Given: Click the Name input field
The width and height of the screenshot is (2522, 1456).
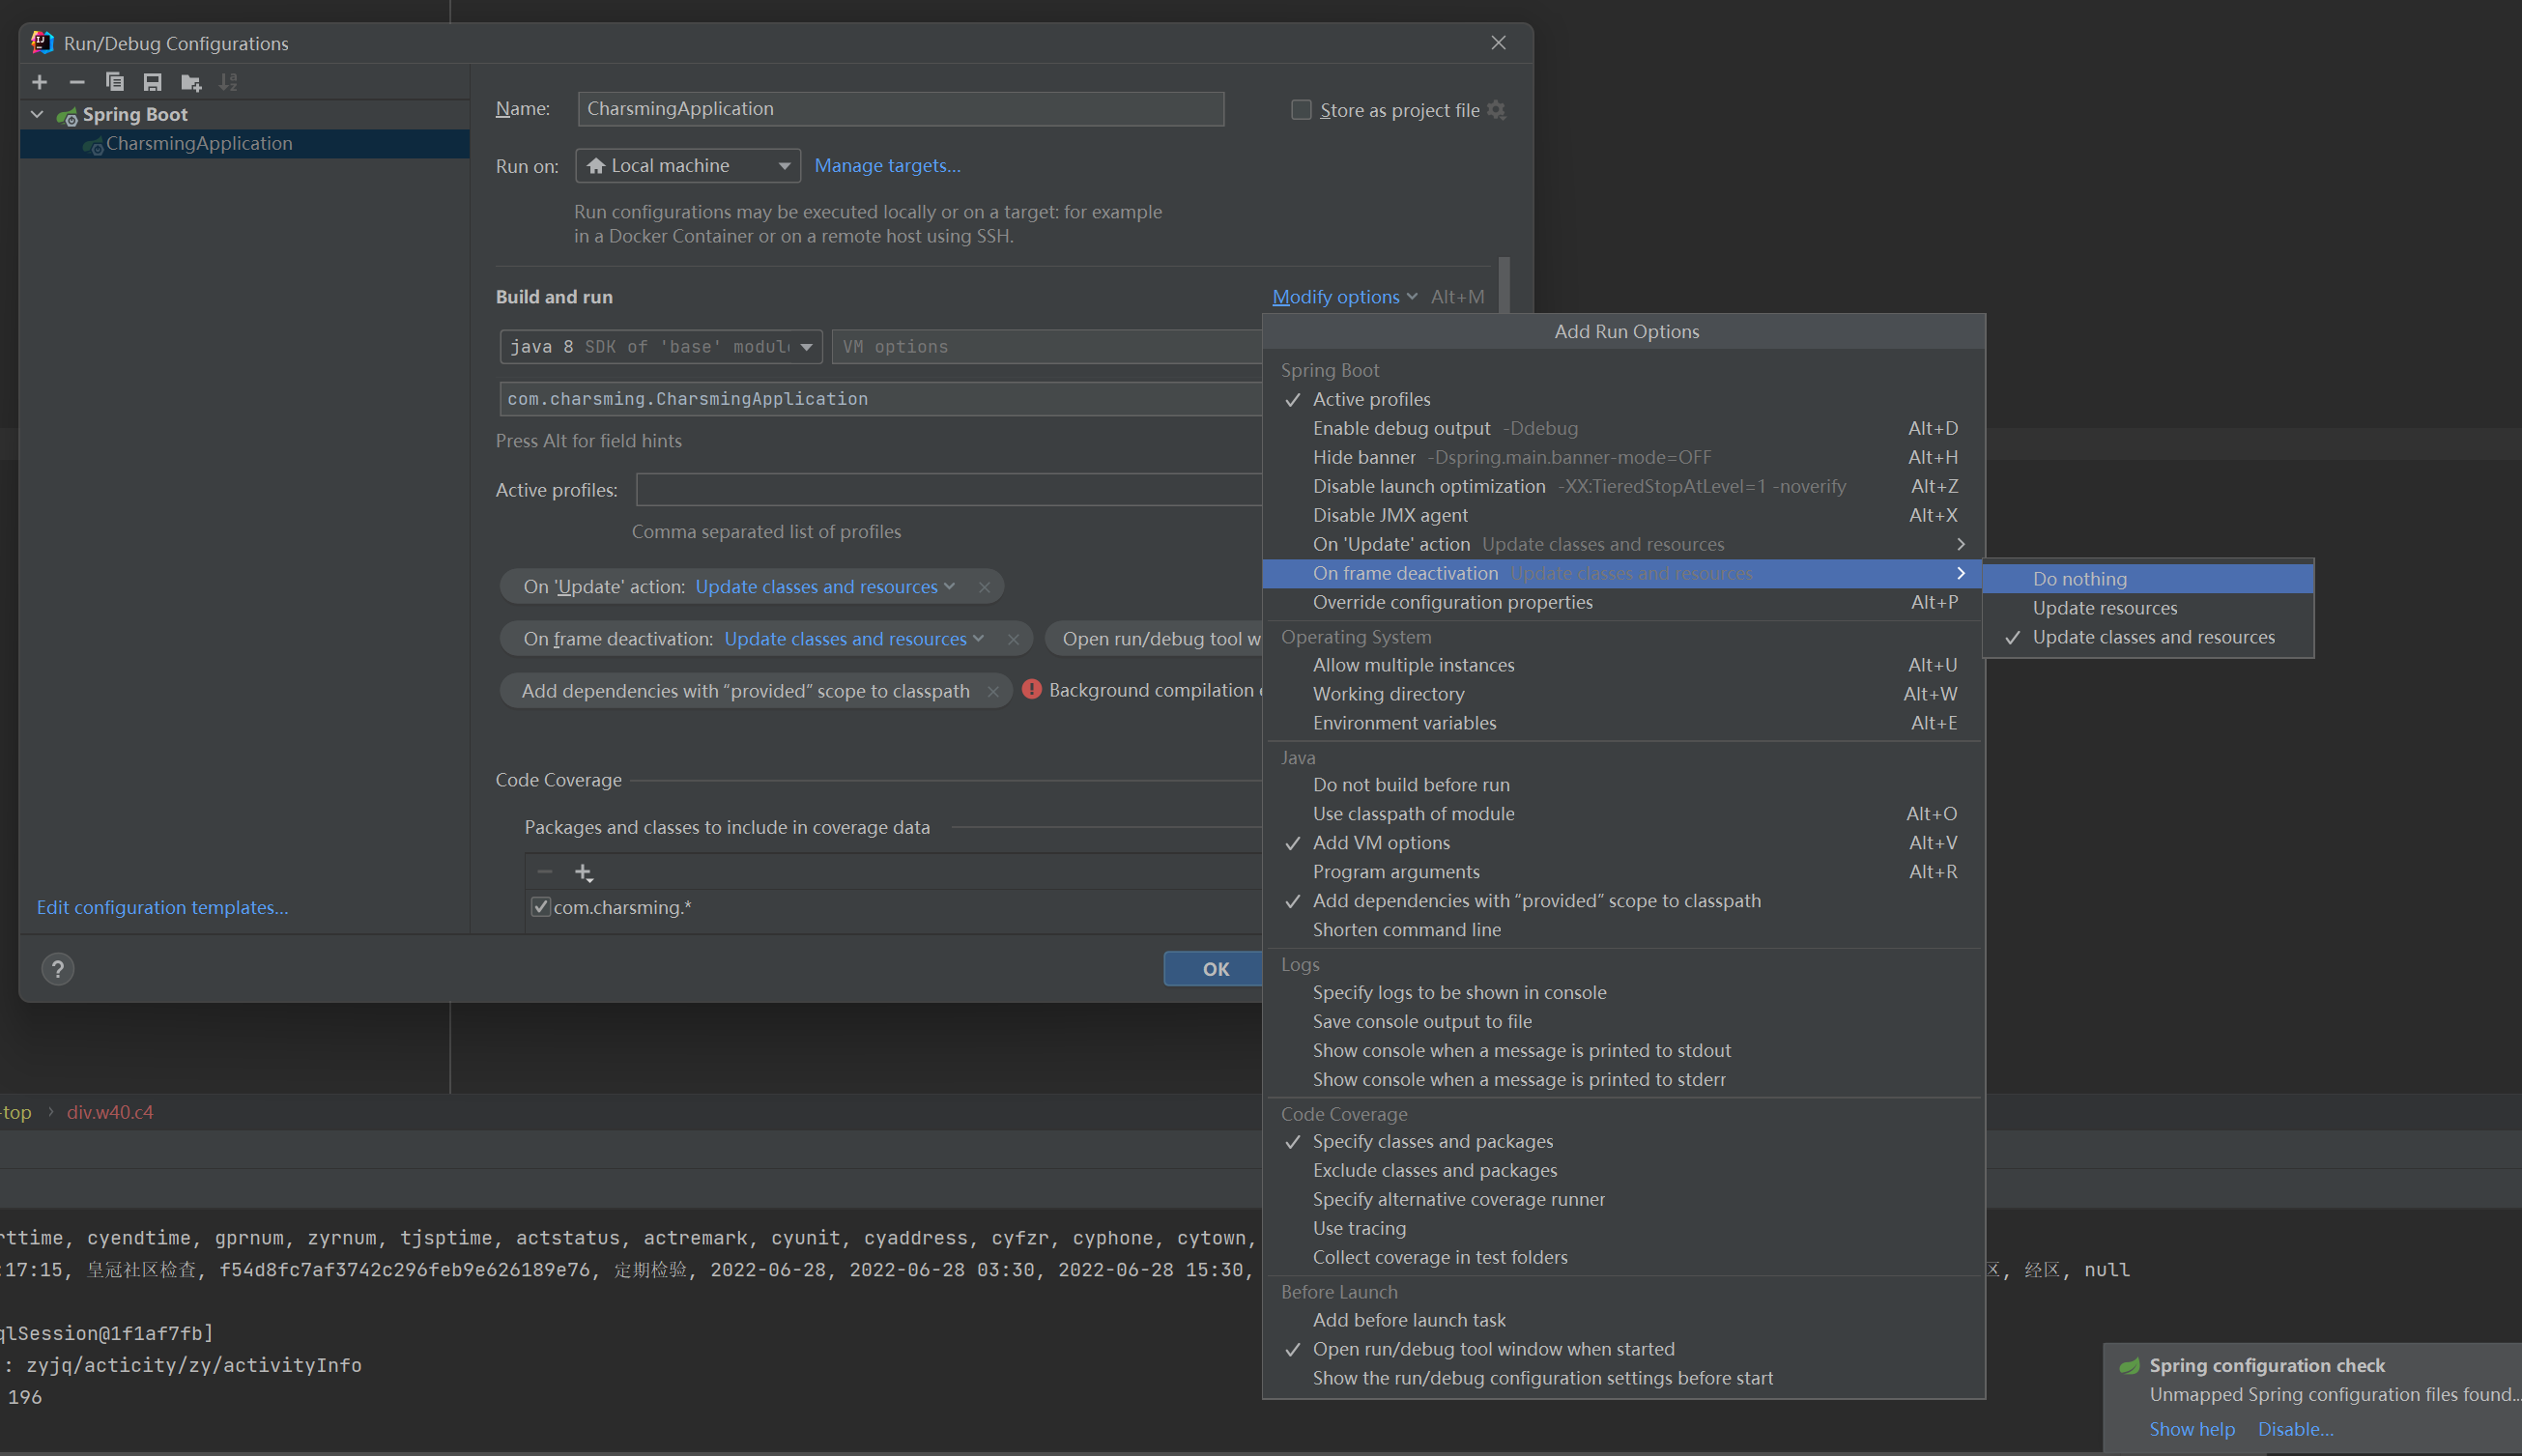Looking at the screenshot, I should 900,109.
